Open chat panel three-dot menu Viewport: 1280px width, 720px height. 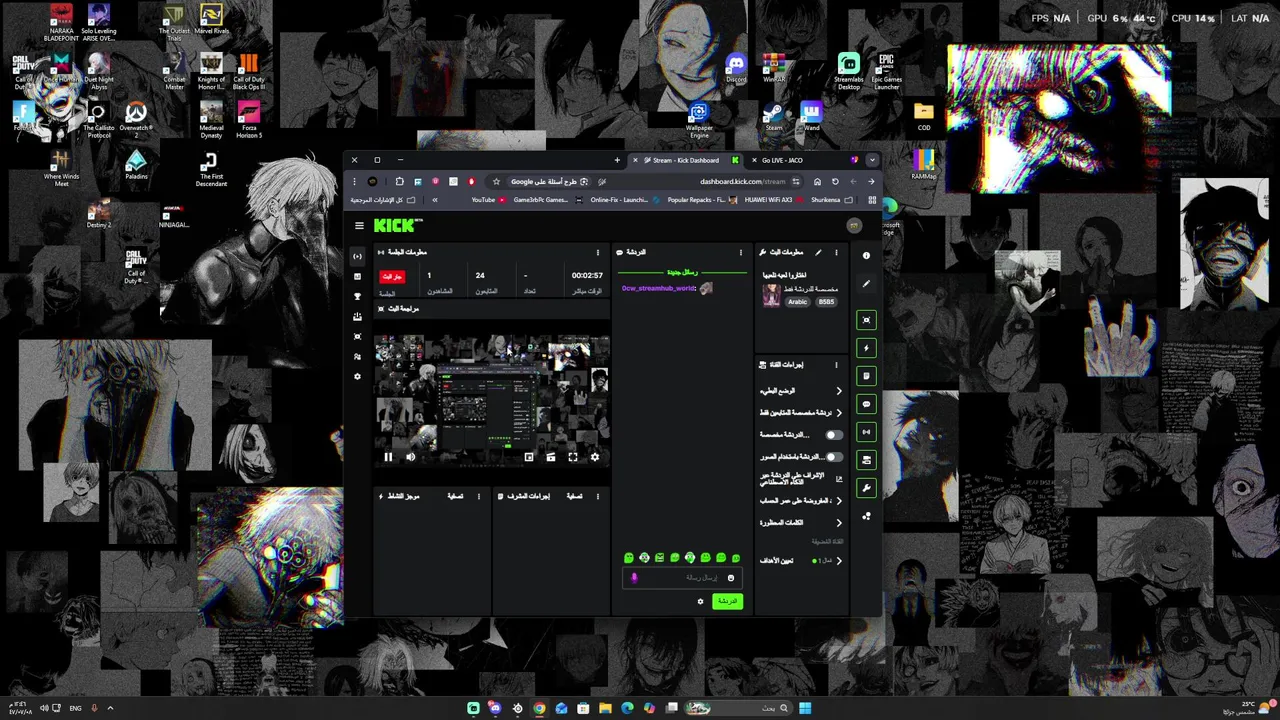point(741,252)
